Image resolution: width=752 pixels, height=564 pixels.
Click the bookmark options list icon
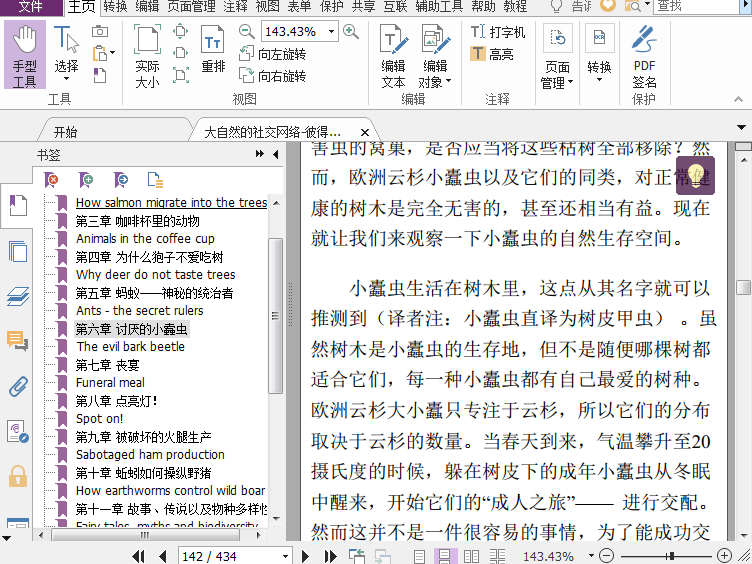click(155, 180)
